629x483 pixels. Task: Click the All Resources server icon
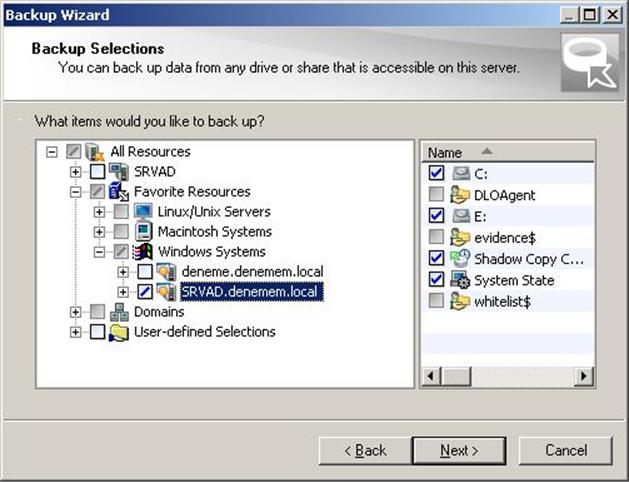coord(95,152)
